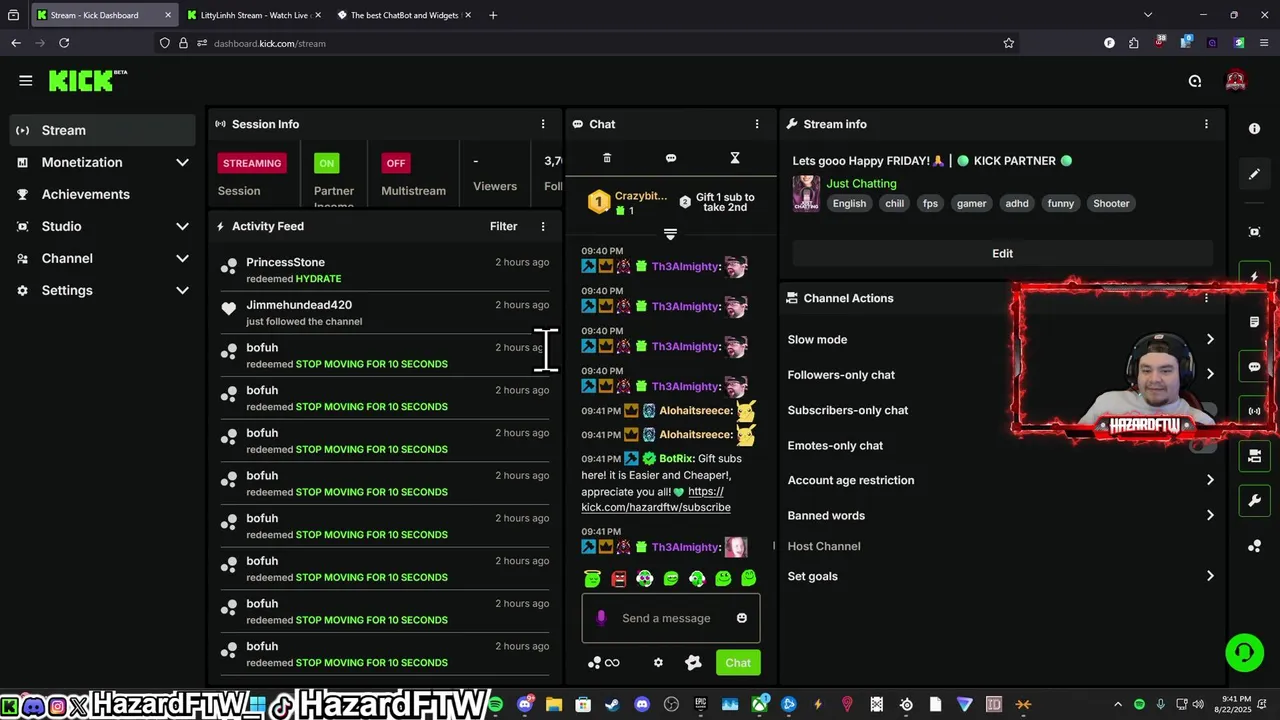
Task: Select the angel halo emote
Action: point(592,578)
